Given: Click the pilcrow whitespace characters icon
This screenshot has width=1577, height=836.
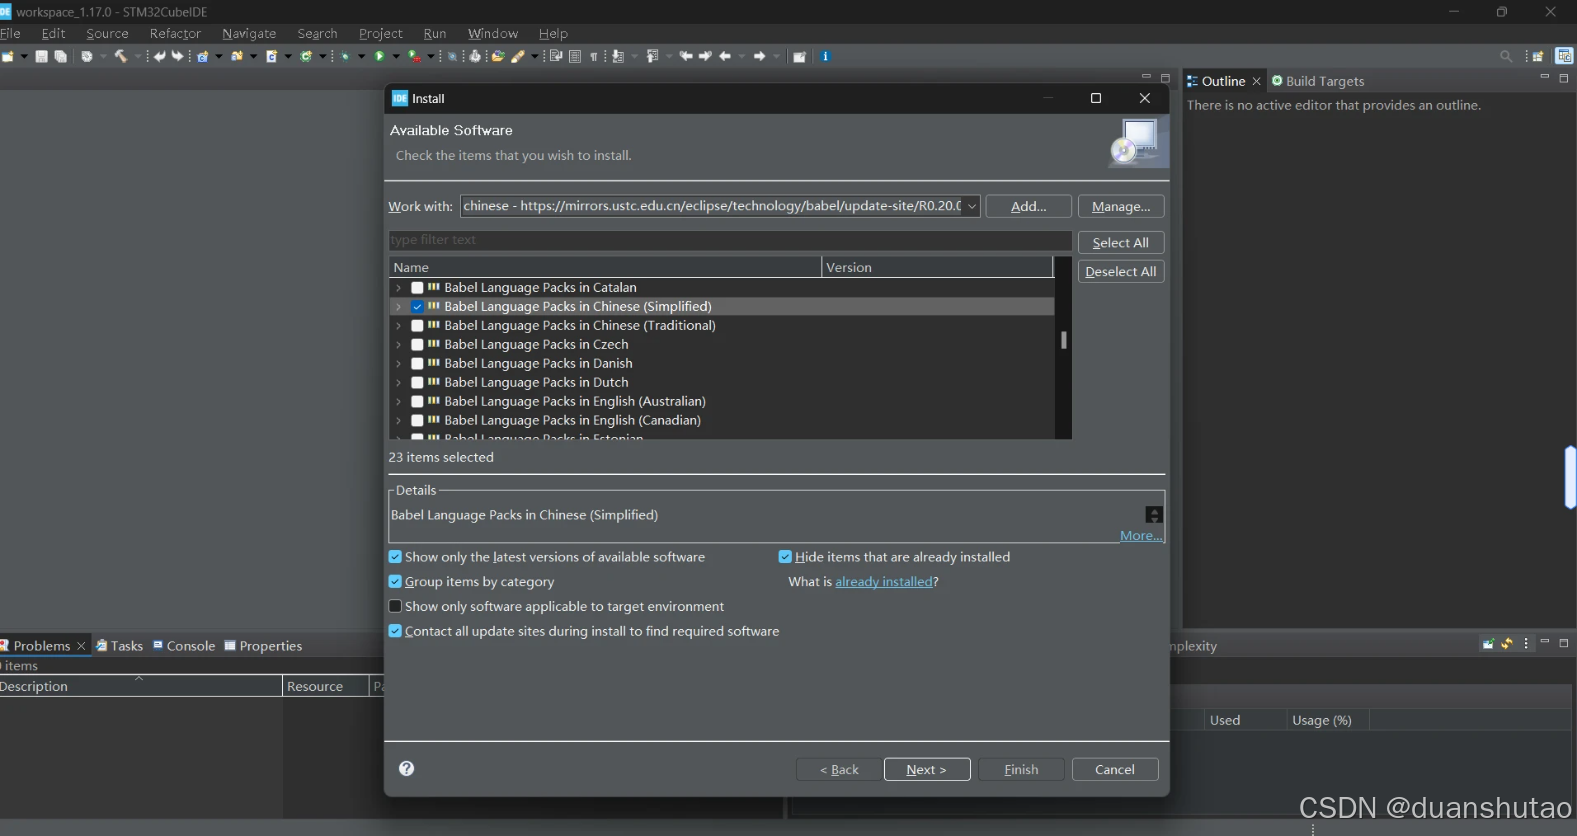Looking at the screenshot, I should (x=593, y=56).
